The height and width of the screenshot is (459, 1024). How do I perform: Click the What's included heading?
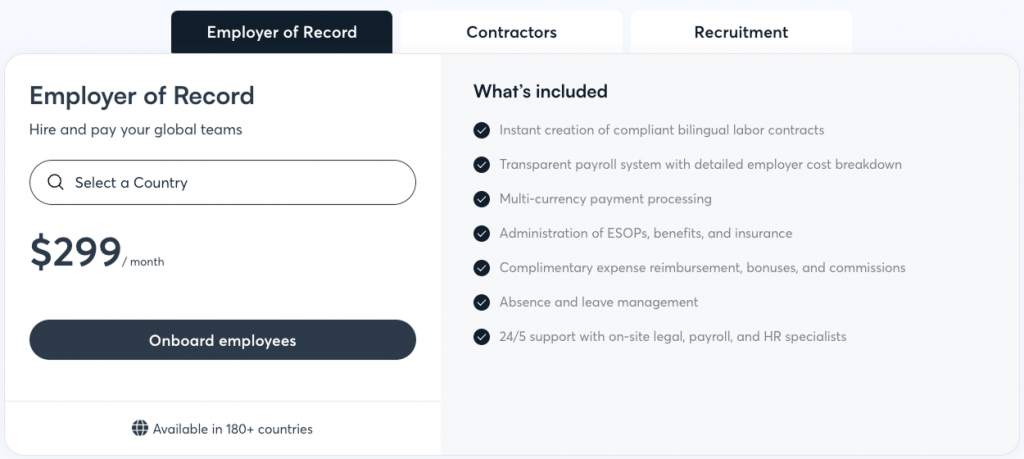pos(540,92)
